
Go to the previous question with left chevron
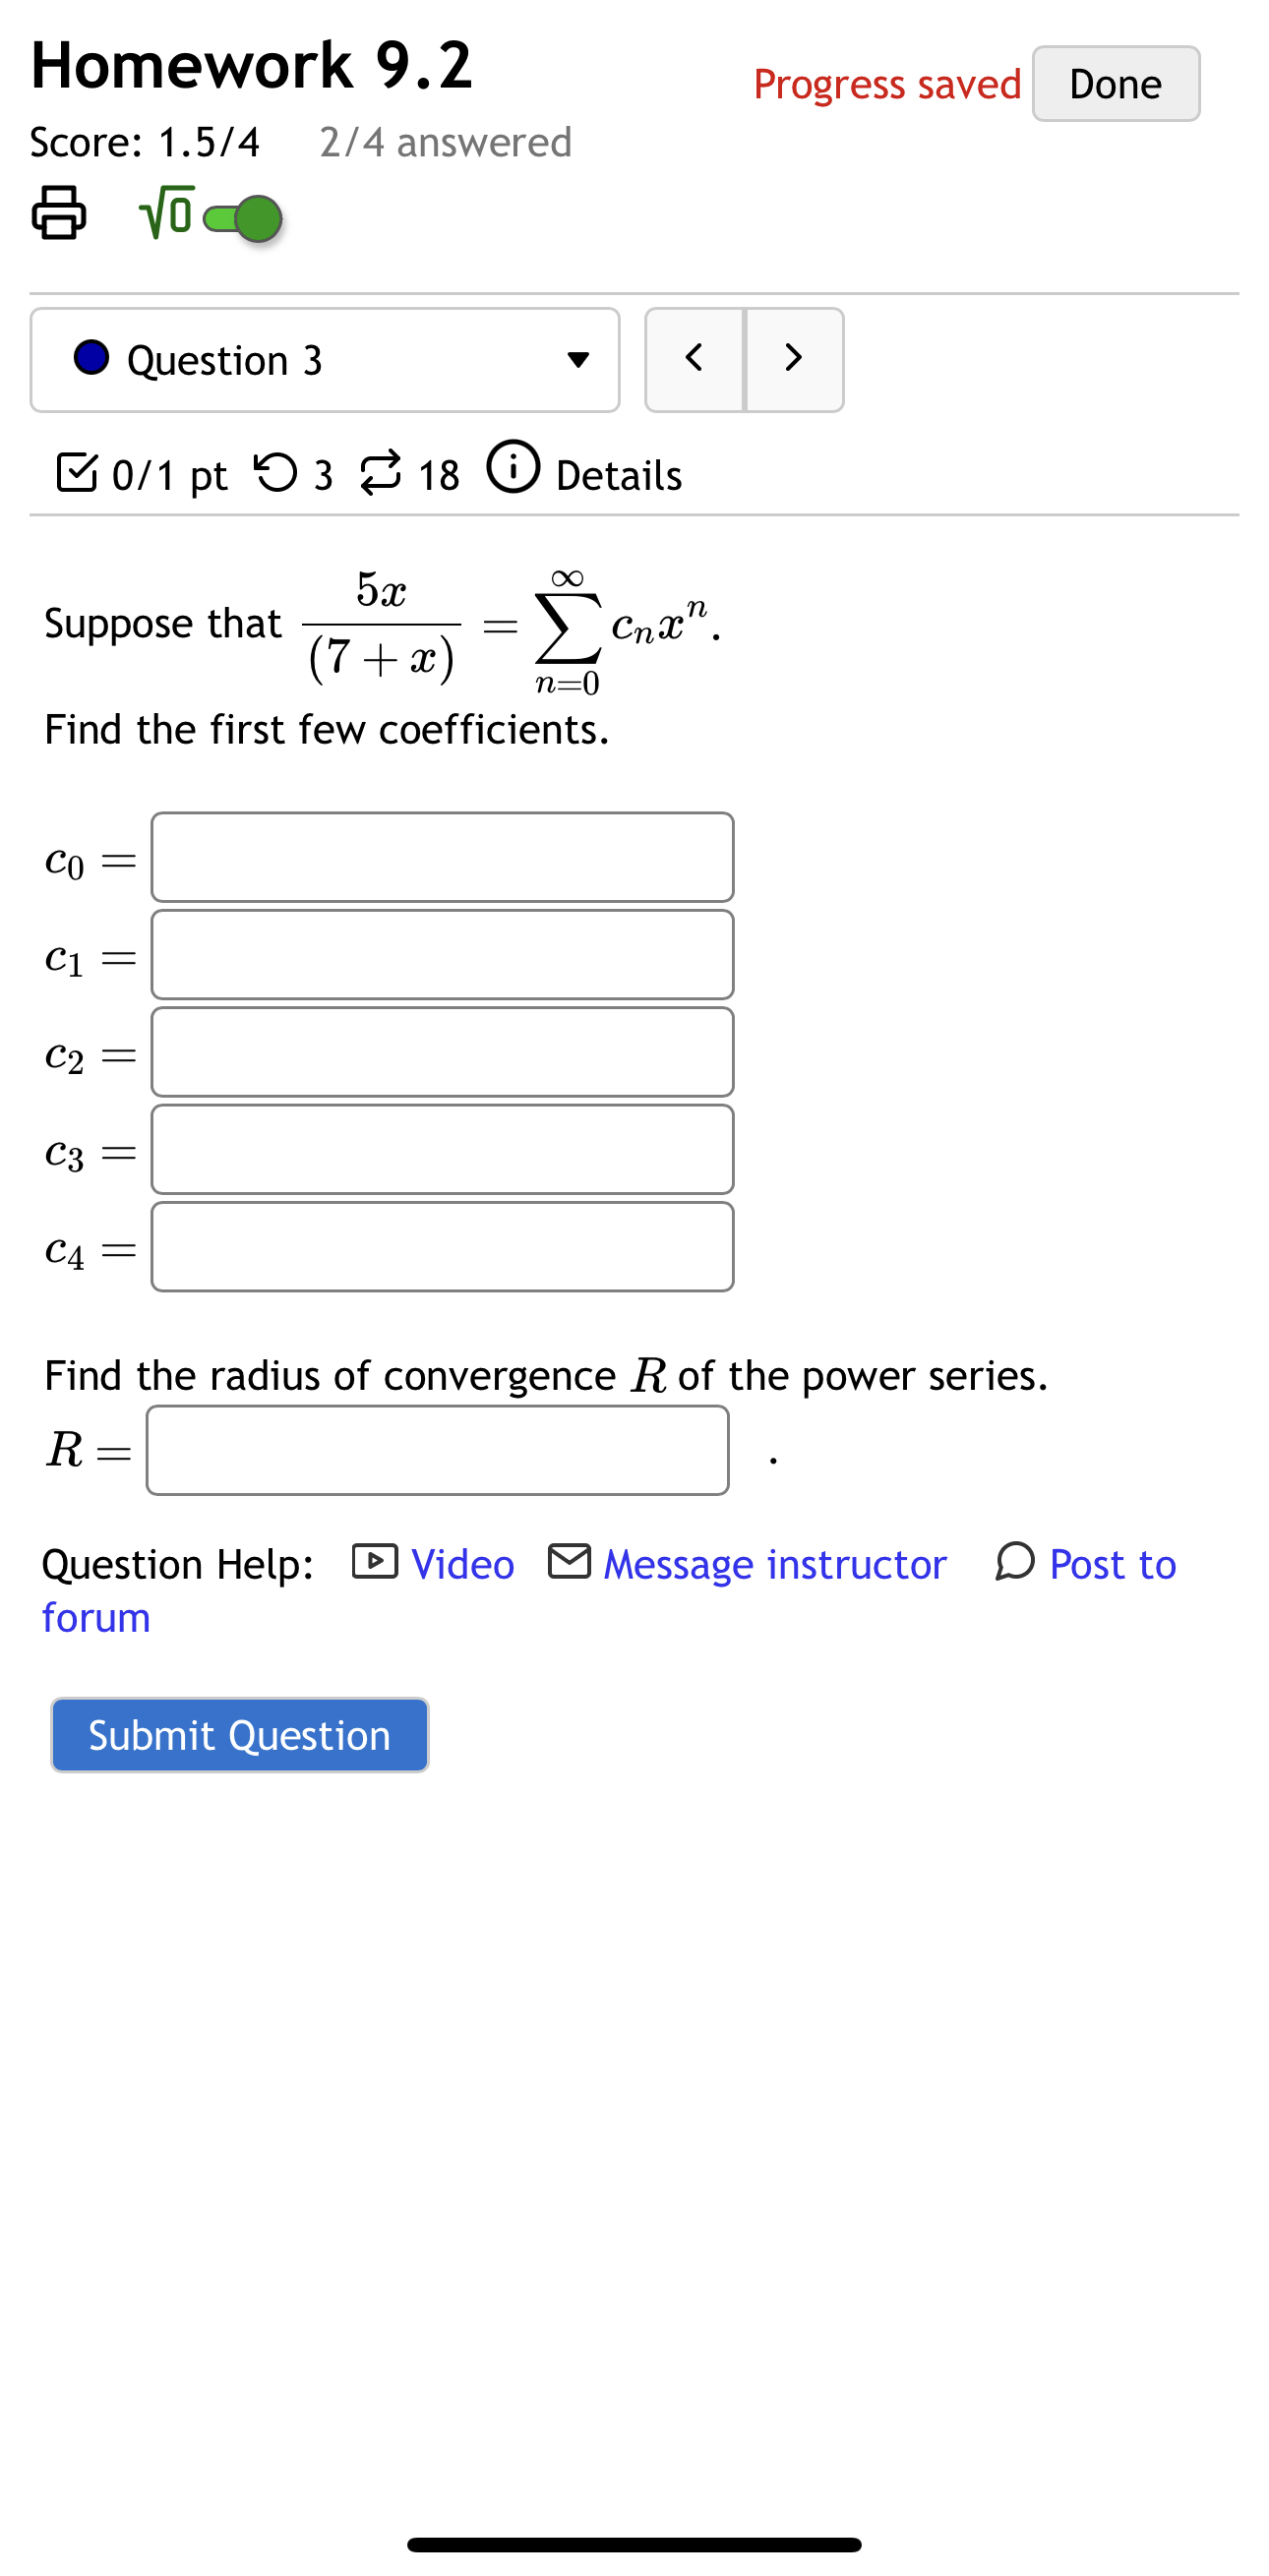pyautogui.click(x=695, y=360)
